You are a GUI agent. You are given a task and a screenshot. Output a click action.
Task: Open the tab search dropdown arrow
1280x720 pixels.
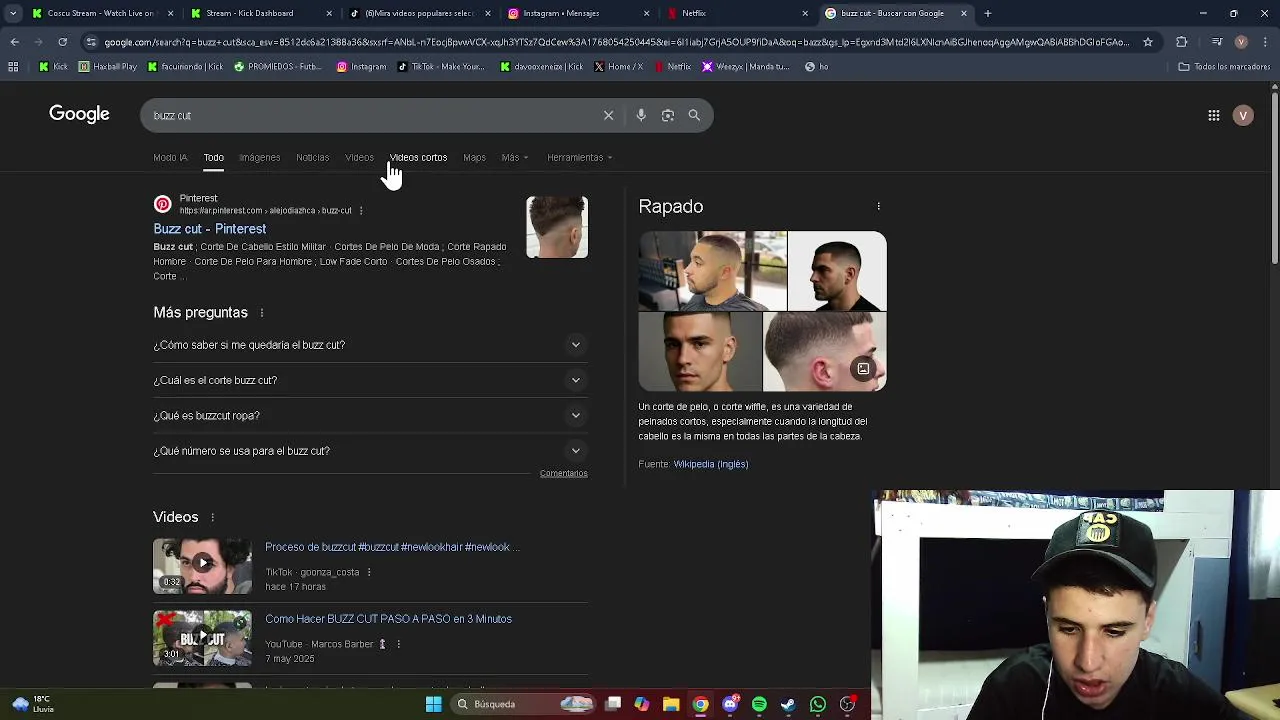(x=13, y=13)
